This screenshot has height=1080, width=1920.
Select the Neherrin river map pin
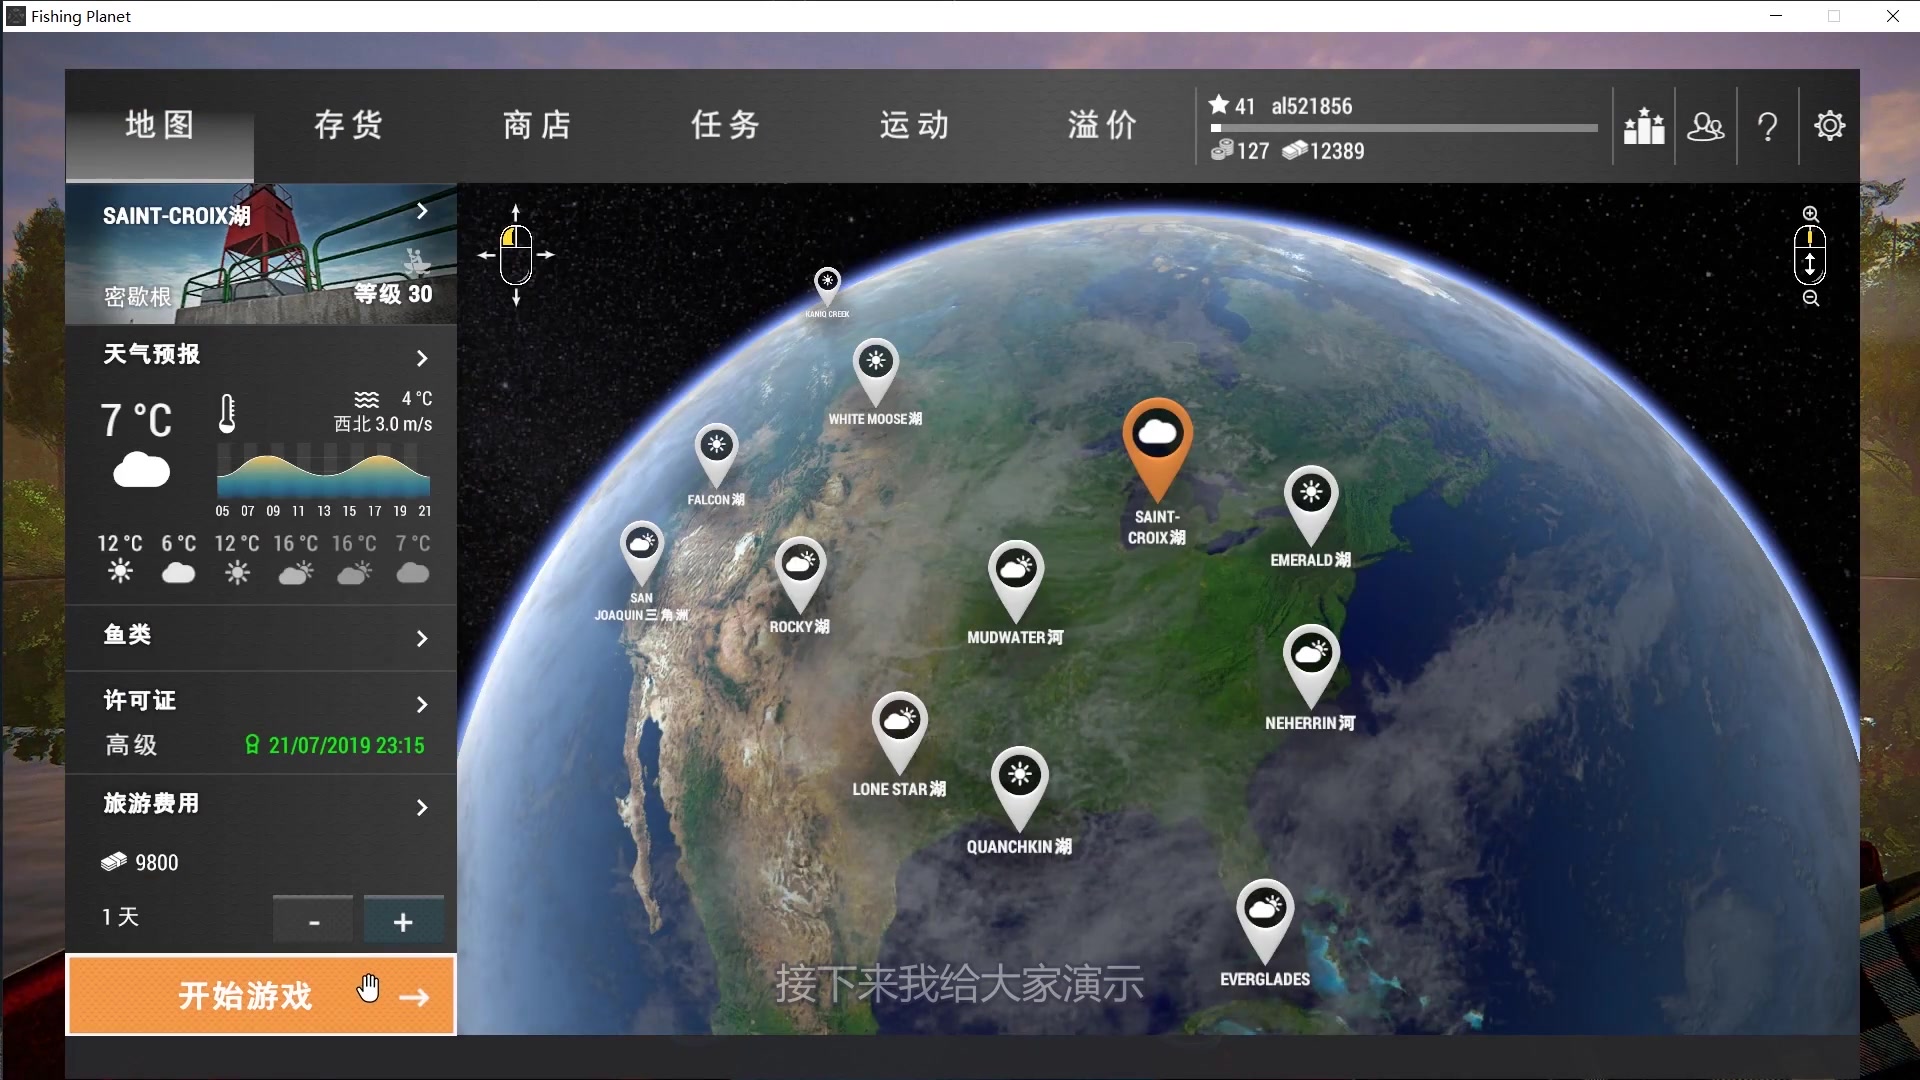point(1311,664)
